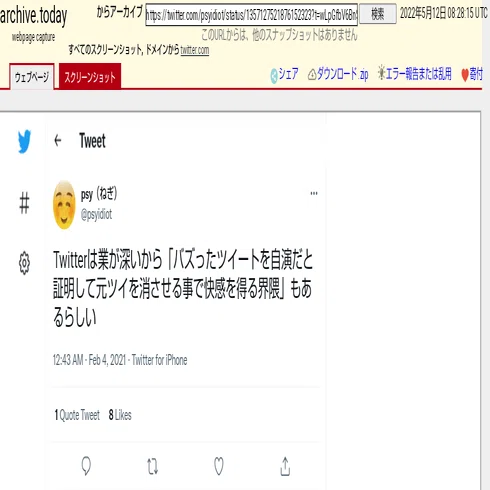Click the archive.today logo
This screenshot has height=490, width=490.
pos(33,16)
